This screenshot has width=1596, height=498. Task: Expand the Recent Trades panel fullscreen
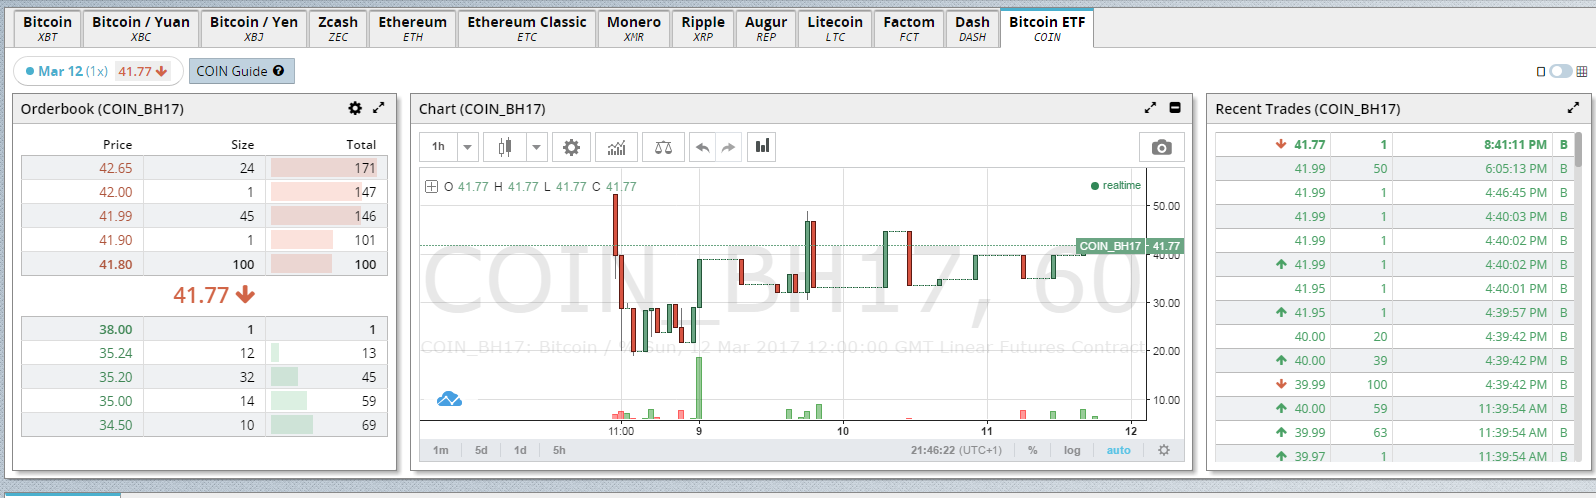click(1573, 108)
